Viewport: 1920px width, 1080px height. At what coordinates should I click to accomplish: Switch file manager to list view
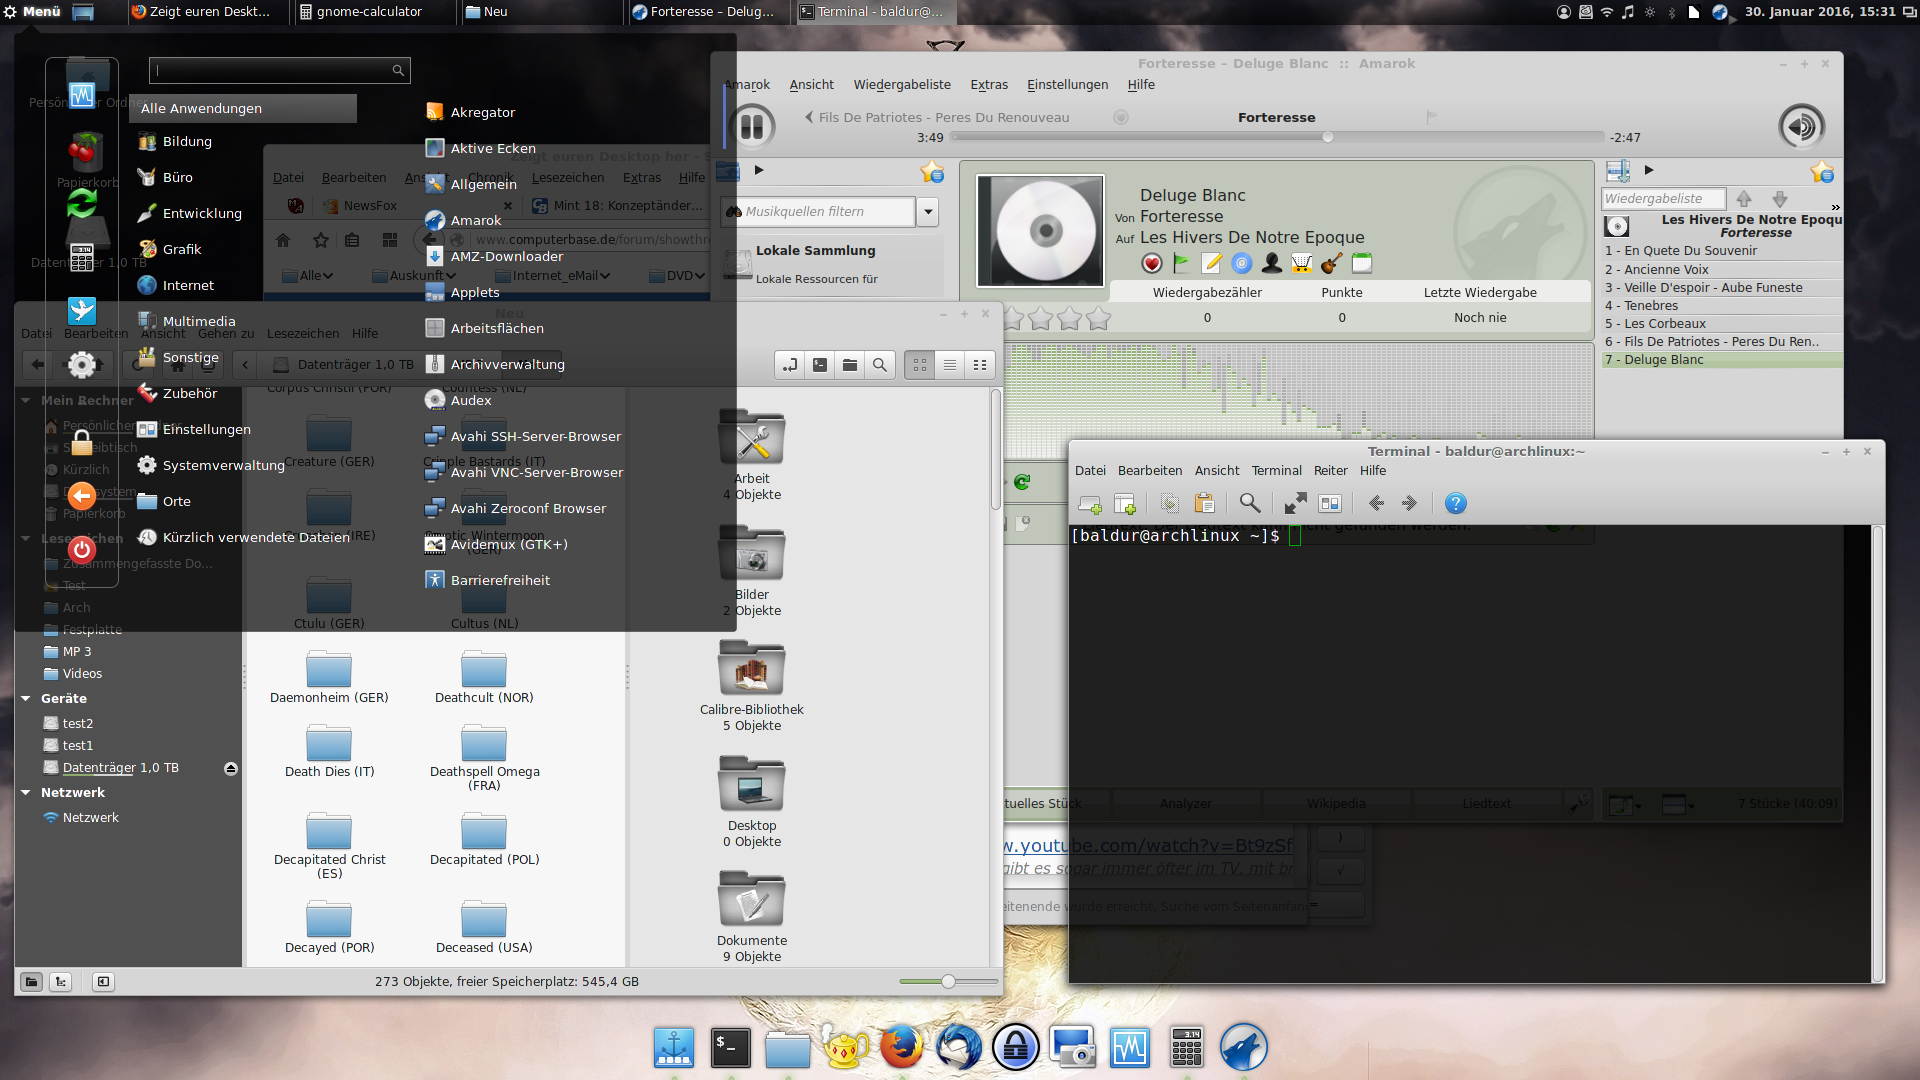pos(950,365)
